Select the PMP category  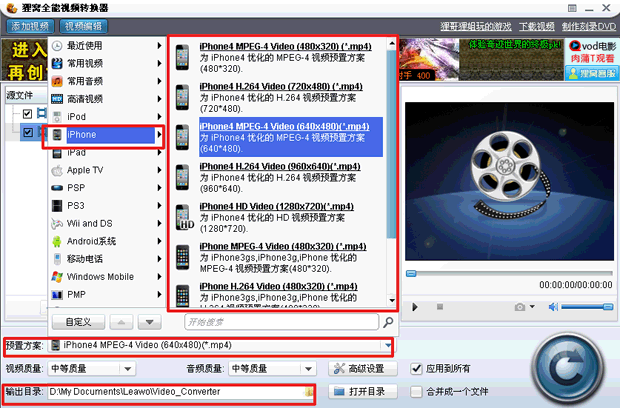pos(107,295)
